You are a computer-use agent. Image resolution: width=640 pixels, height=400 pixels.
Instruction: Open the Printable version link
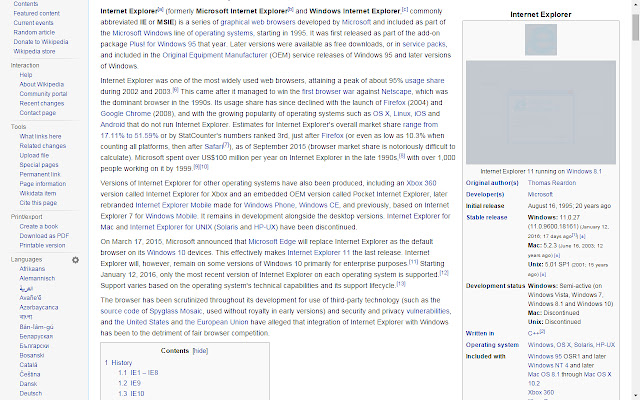42,245
